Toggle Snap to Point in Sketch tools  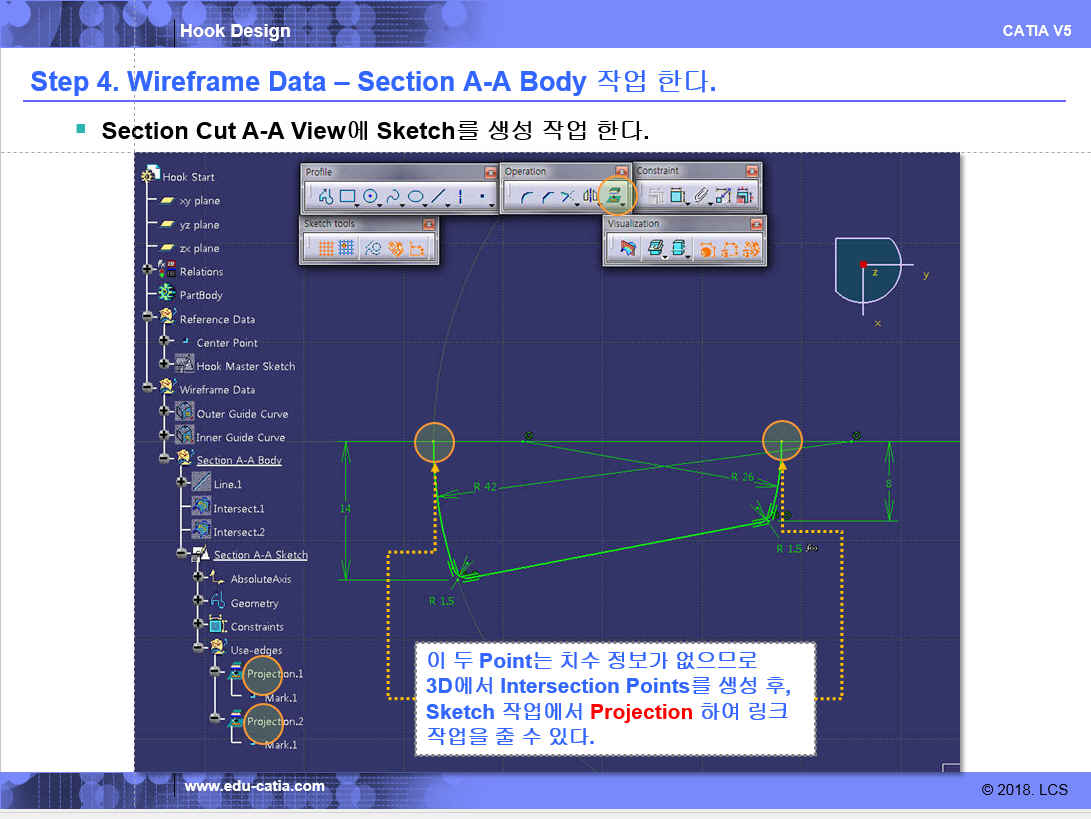pos(346,249)
